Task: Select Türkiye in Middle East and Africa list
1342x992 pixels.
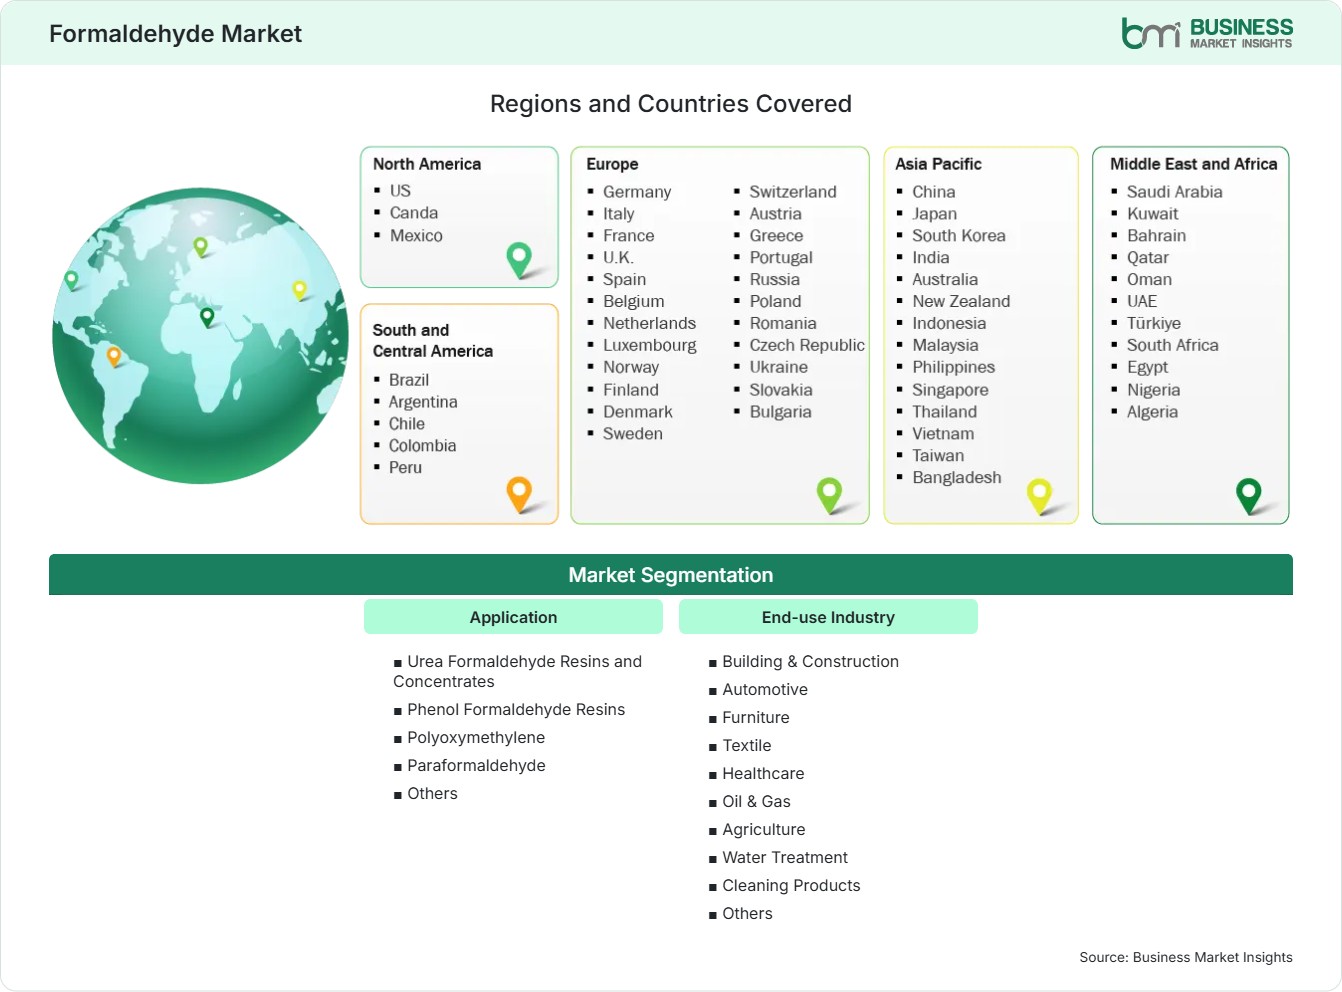Action: (x=1154, y=323)
